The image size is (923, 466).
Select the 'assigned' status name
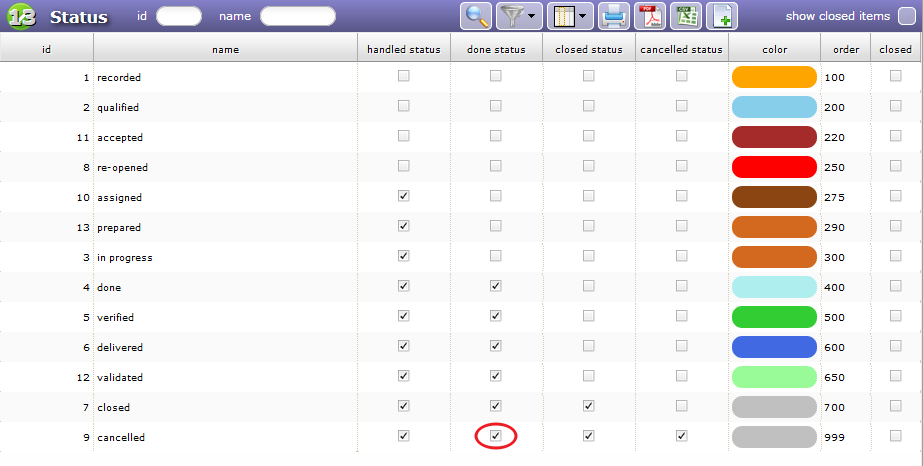click(x=119, y=198)
